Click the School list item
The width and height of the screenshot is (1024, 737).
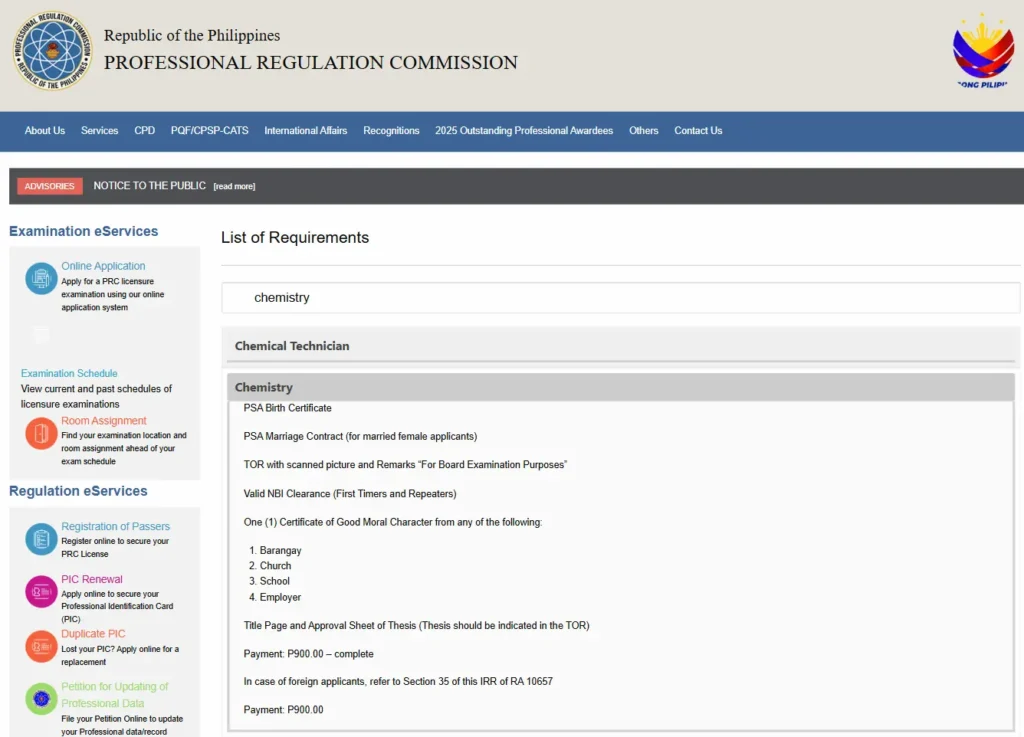274,581
